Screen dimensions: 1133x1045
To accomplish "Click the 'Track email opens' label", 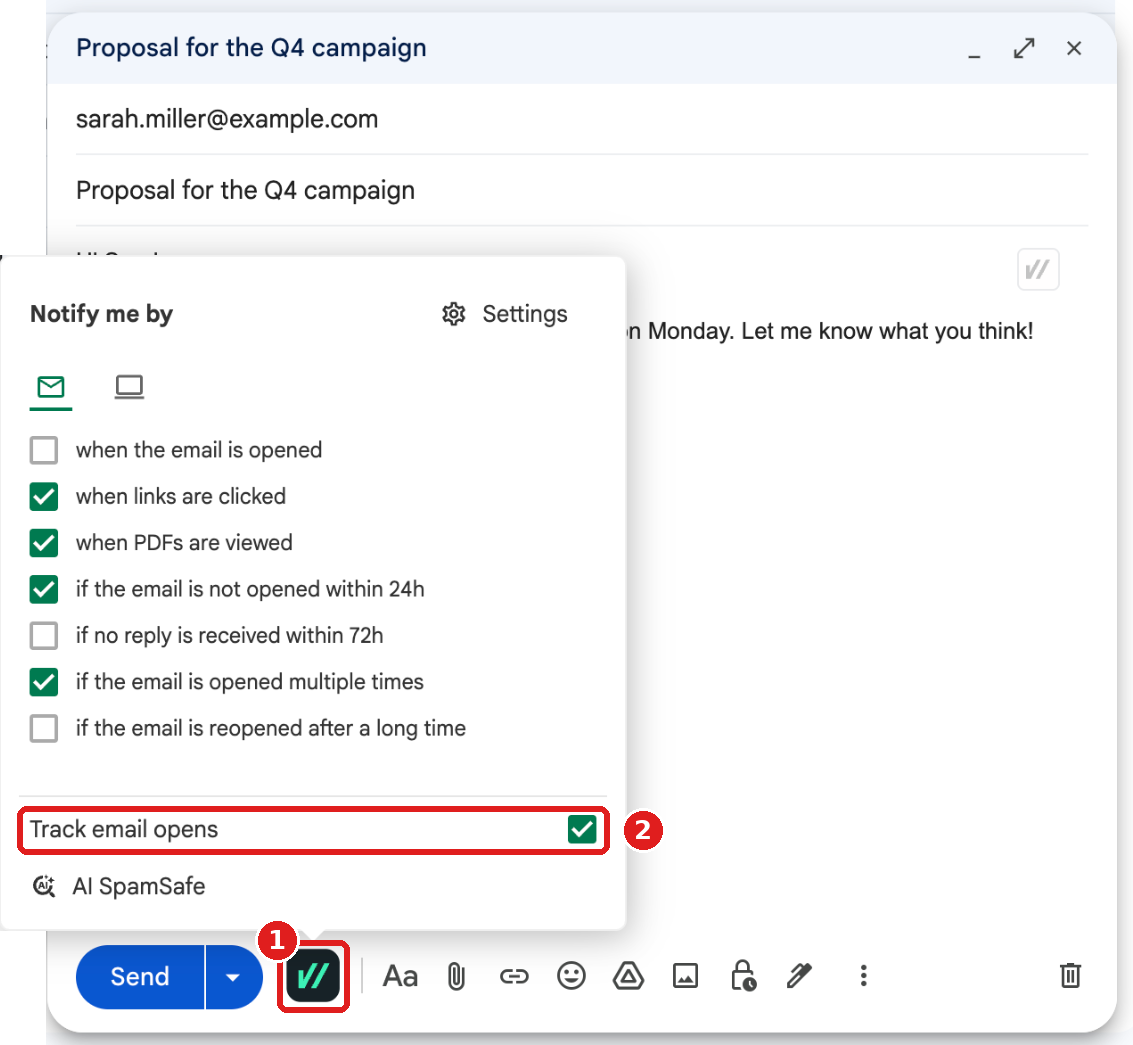I will [x=124, y=830].
